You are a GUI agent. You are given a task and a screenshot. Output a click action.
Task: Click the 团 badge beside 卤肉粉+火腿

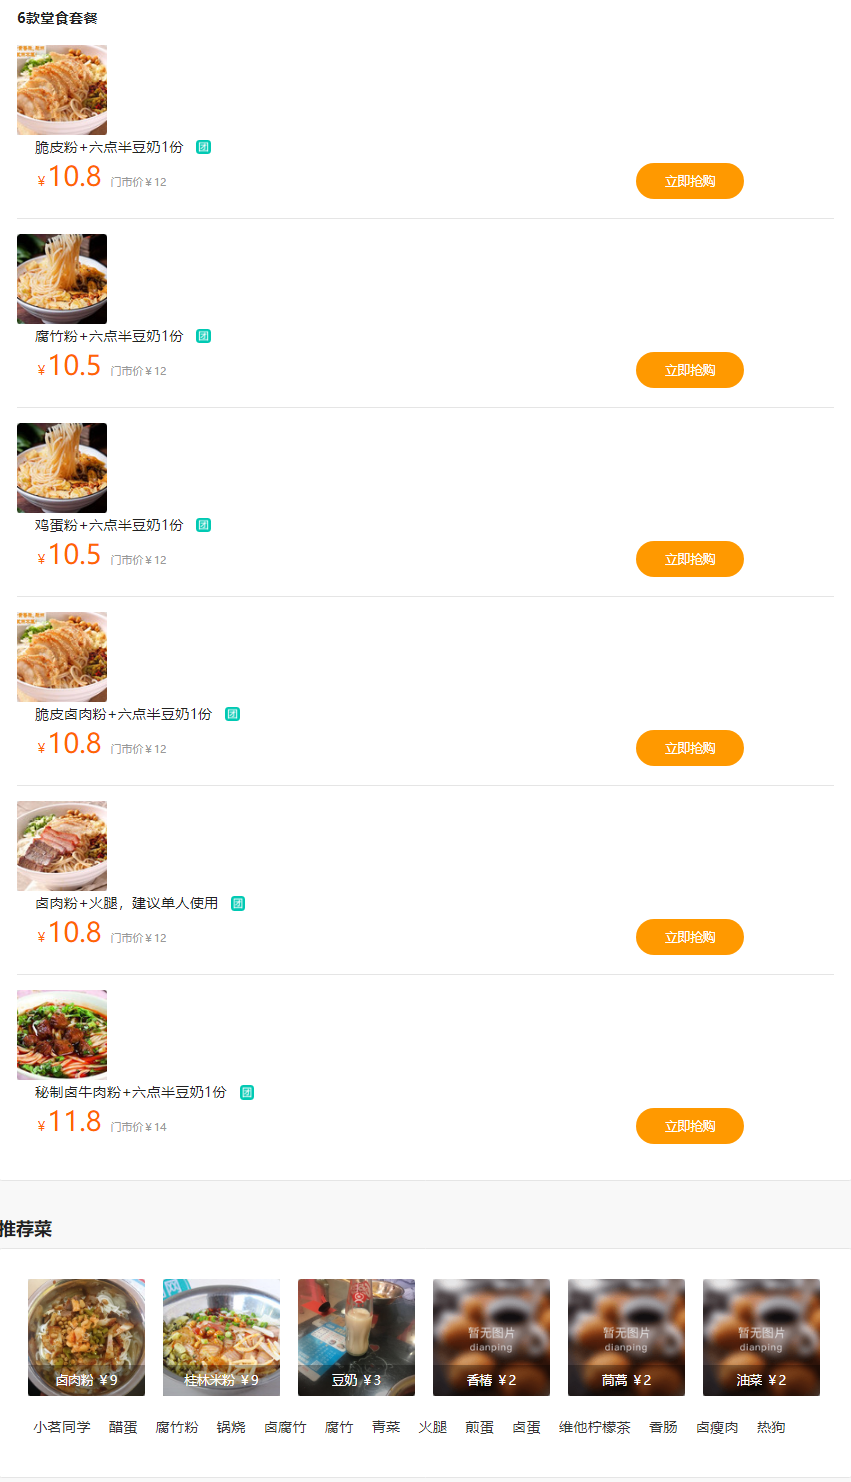click(238, 903)
